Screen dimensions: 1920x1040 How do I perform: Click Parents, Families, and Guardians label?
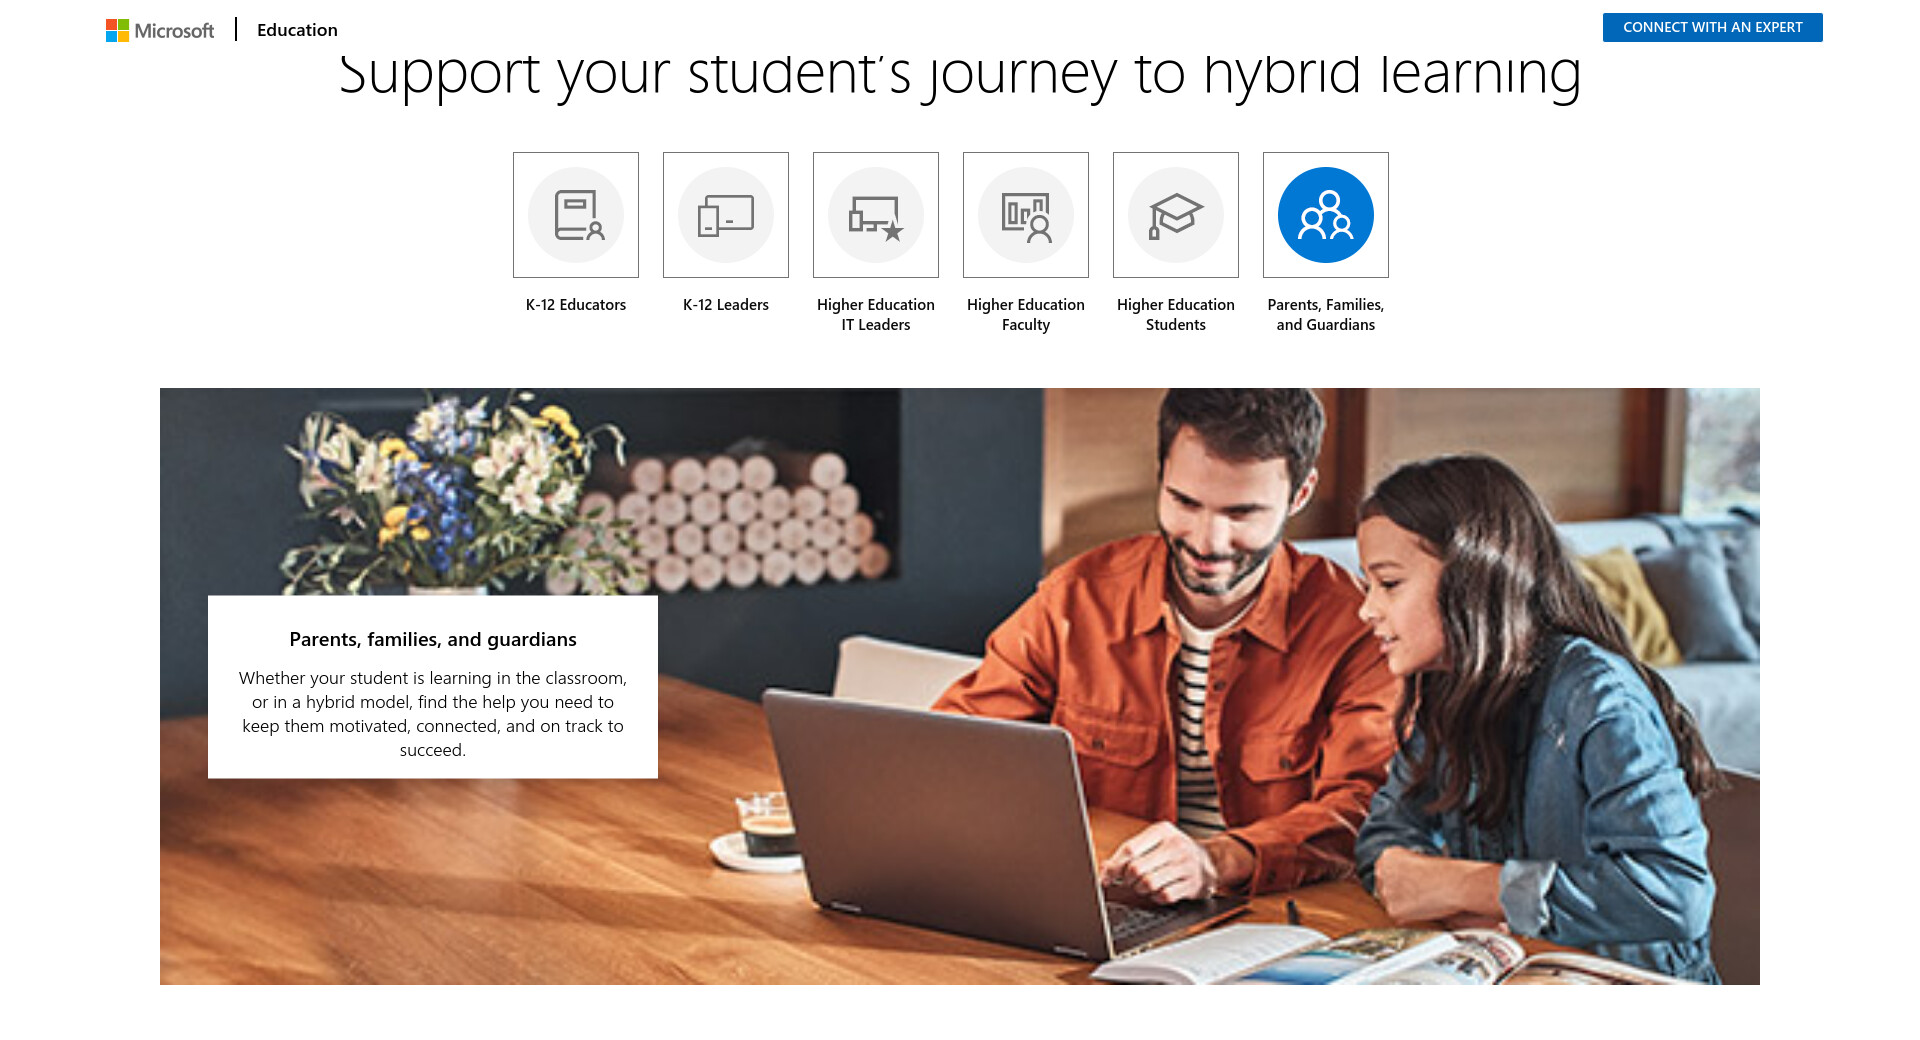tap(1326, 315)
